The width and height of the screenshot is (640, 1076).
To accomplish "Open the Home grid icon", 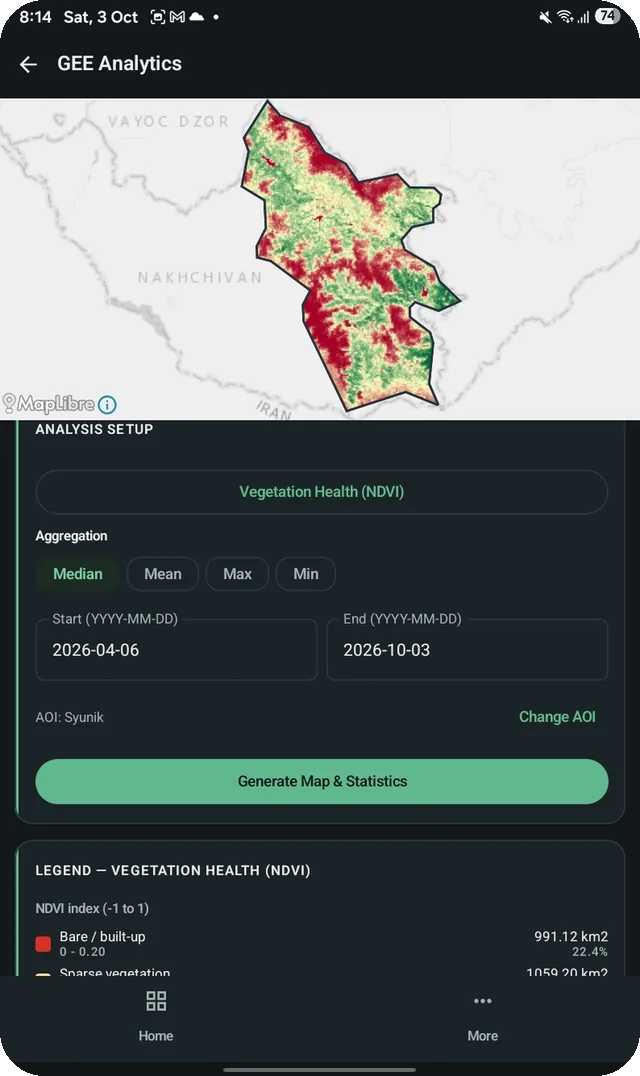I will pyautogui.click(x=156, y=1001).
